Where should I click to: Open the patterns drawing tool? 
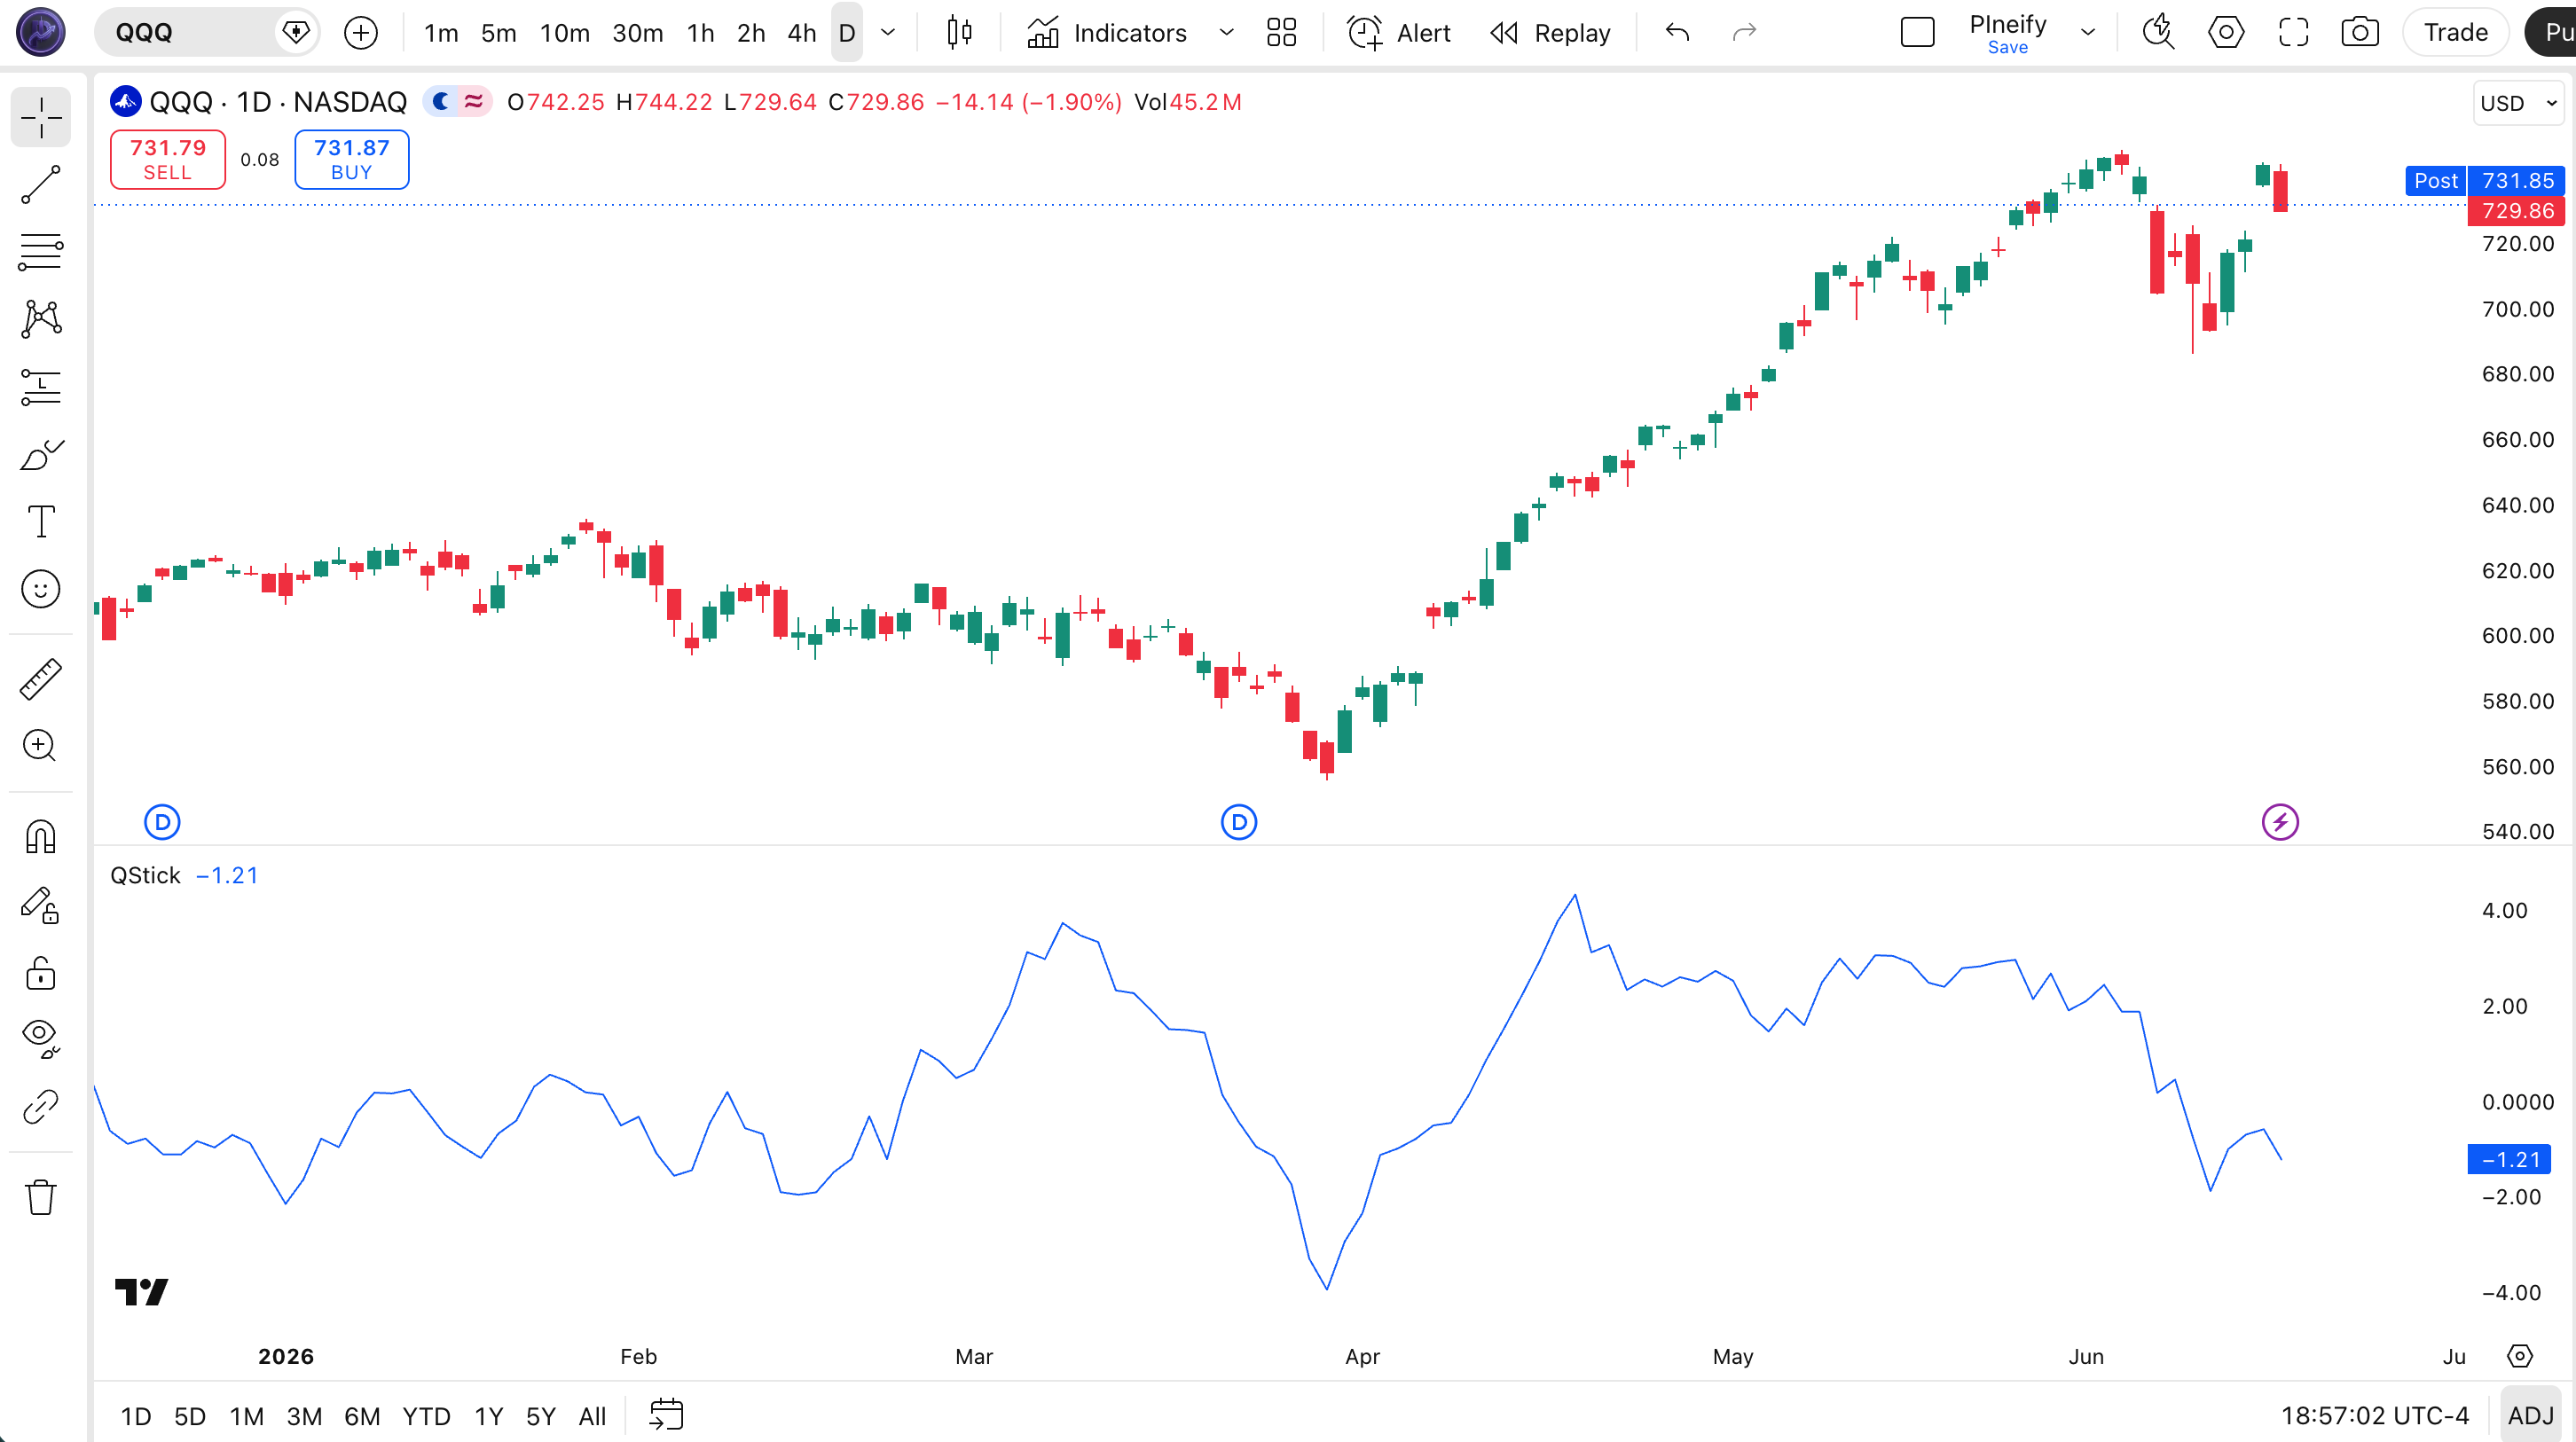(40, 319)
